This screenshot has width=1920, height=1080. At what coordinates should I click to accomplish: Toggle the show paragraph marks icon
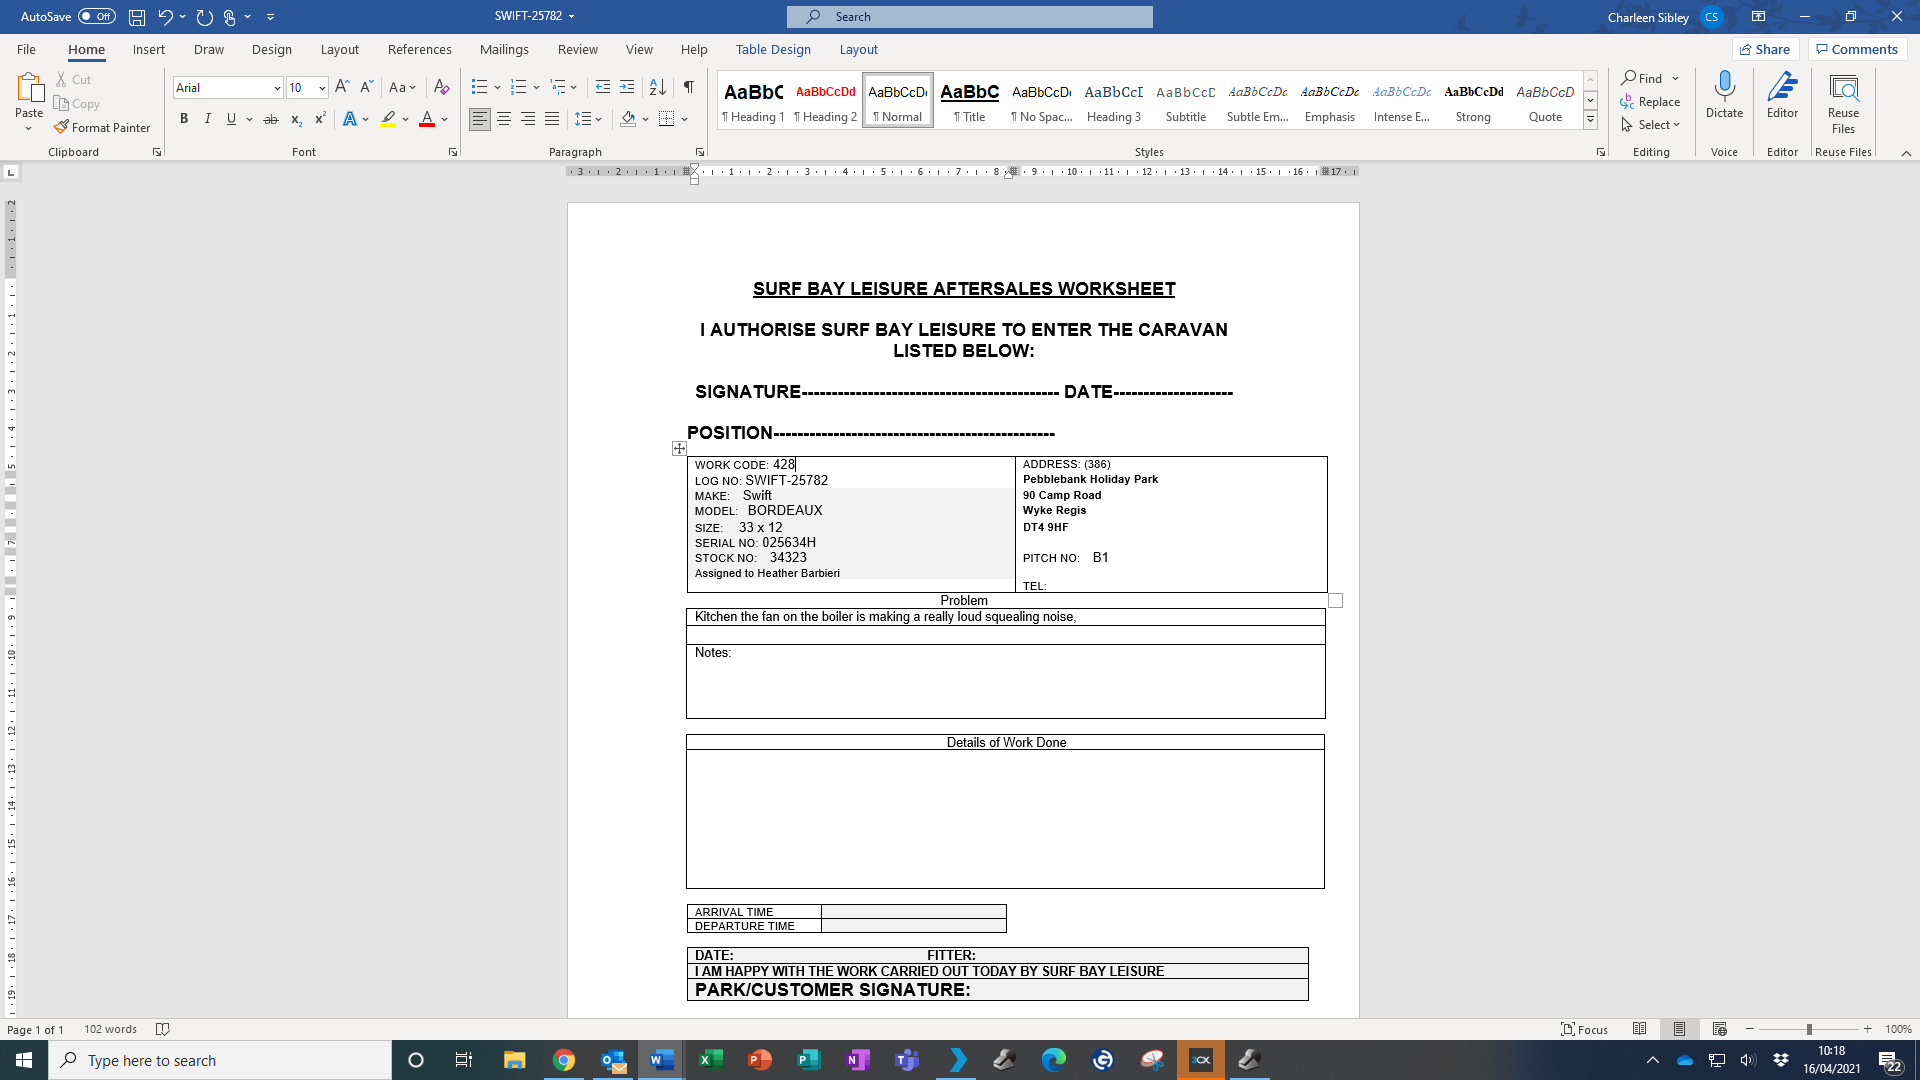pyautogui.click(x=689, y=87)
